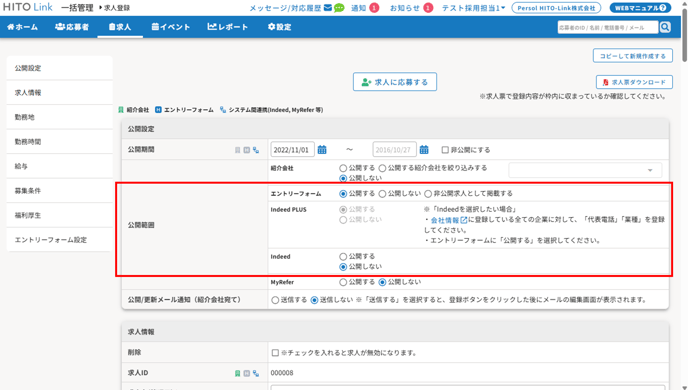Click Persol HITO-Link株式会社 button
The image size is (688, 390).
pos(556,8)
